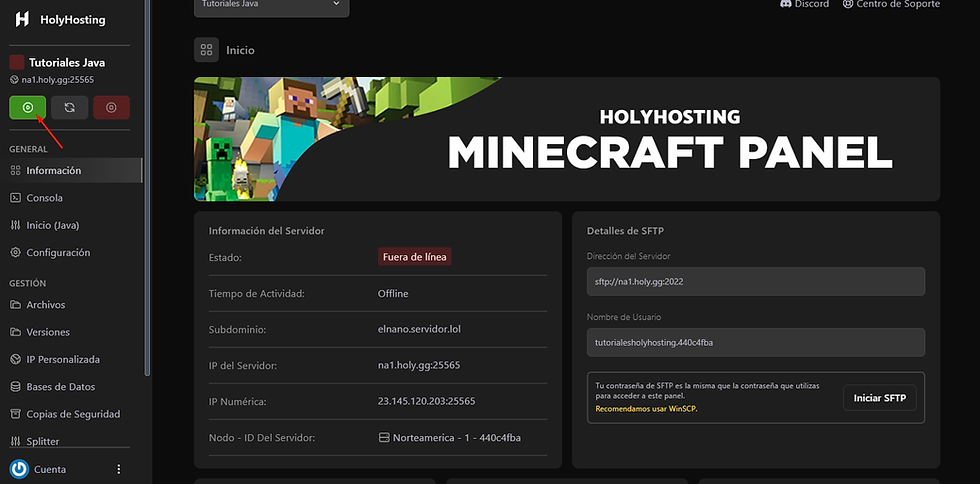Click the Centro de Soporte lifebuoy icon
The width and height of the screenshot is (980, 484).
point(848,4)
